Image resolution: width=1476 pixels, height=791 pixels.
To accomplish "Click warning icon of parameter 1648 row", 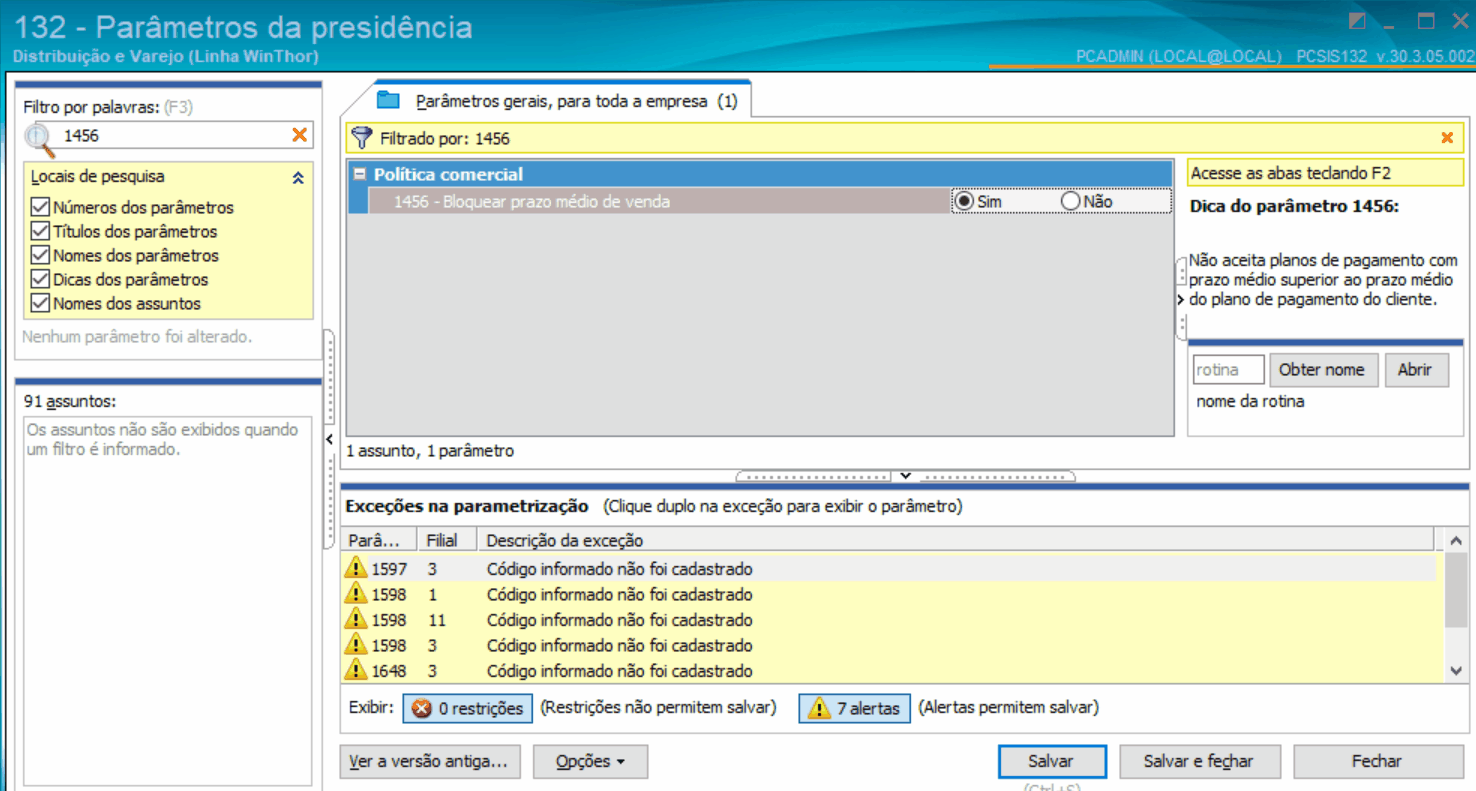I will click(x=356, y=671).
